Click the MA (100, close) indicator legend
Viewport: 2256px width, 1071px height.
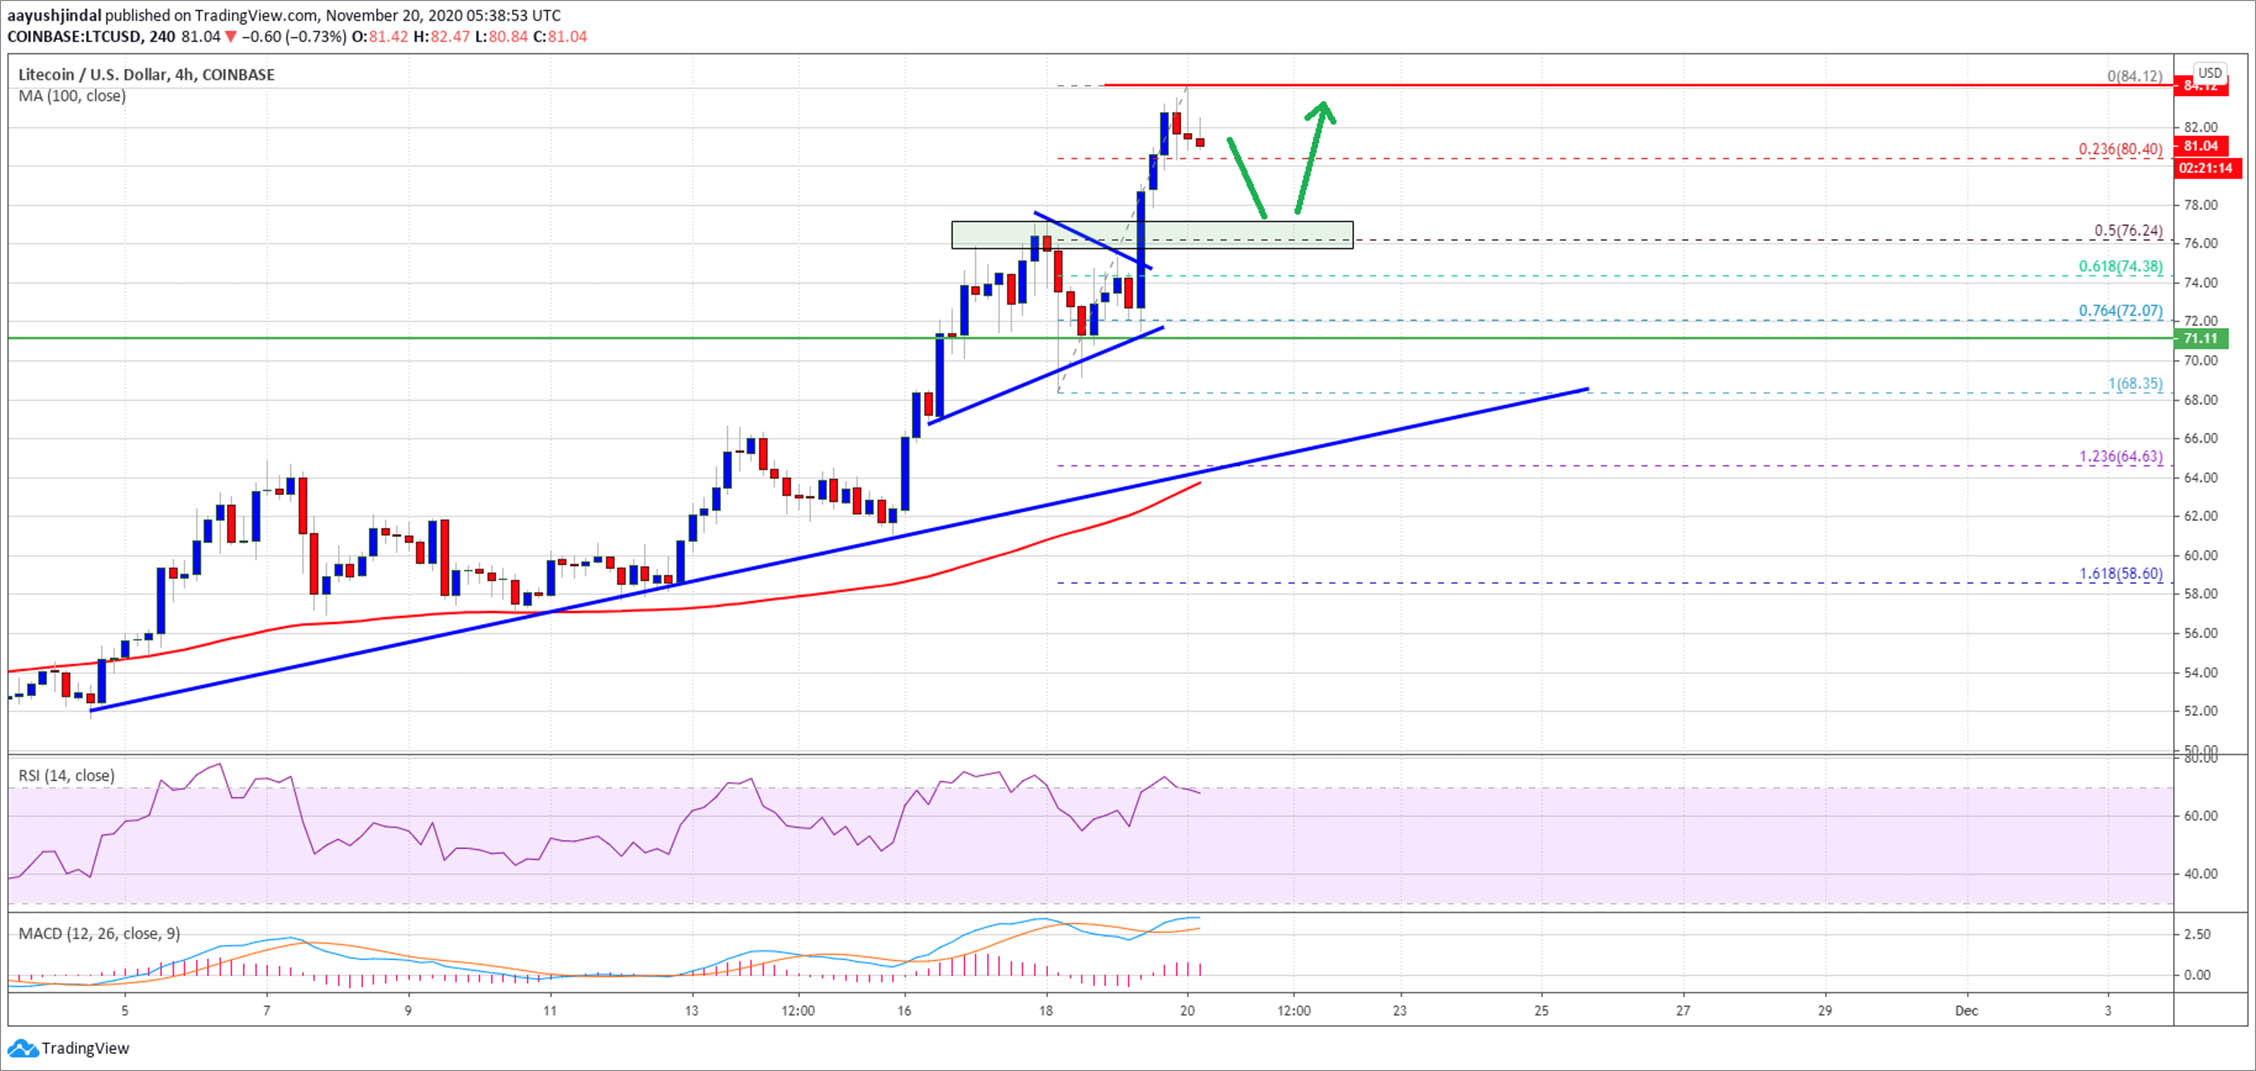click(72, 96)
